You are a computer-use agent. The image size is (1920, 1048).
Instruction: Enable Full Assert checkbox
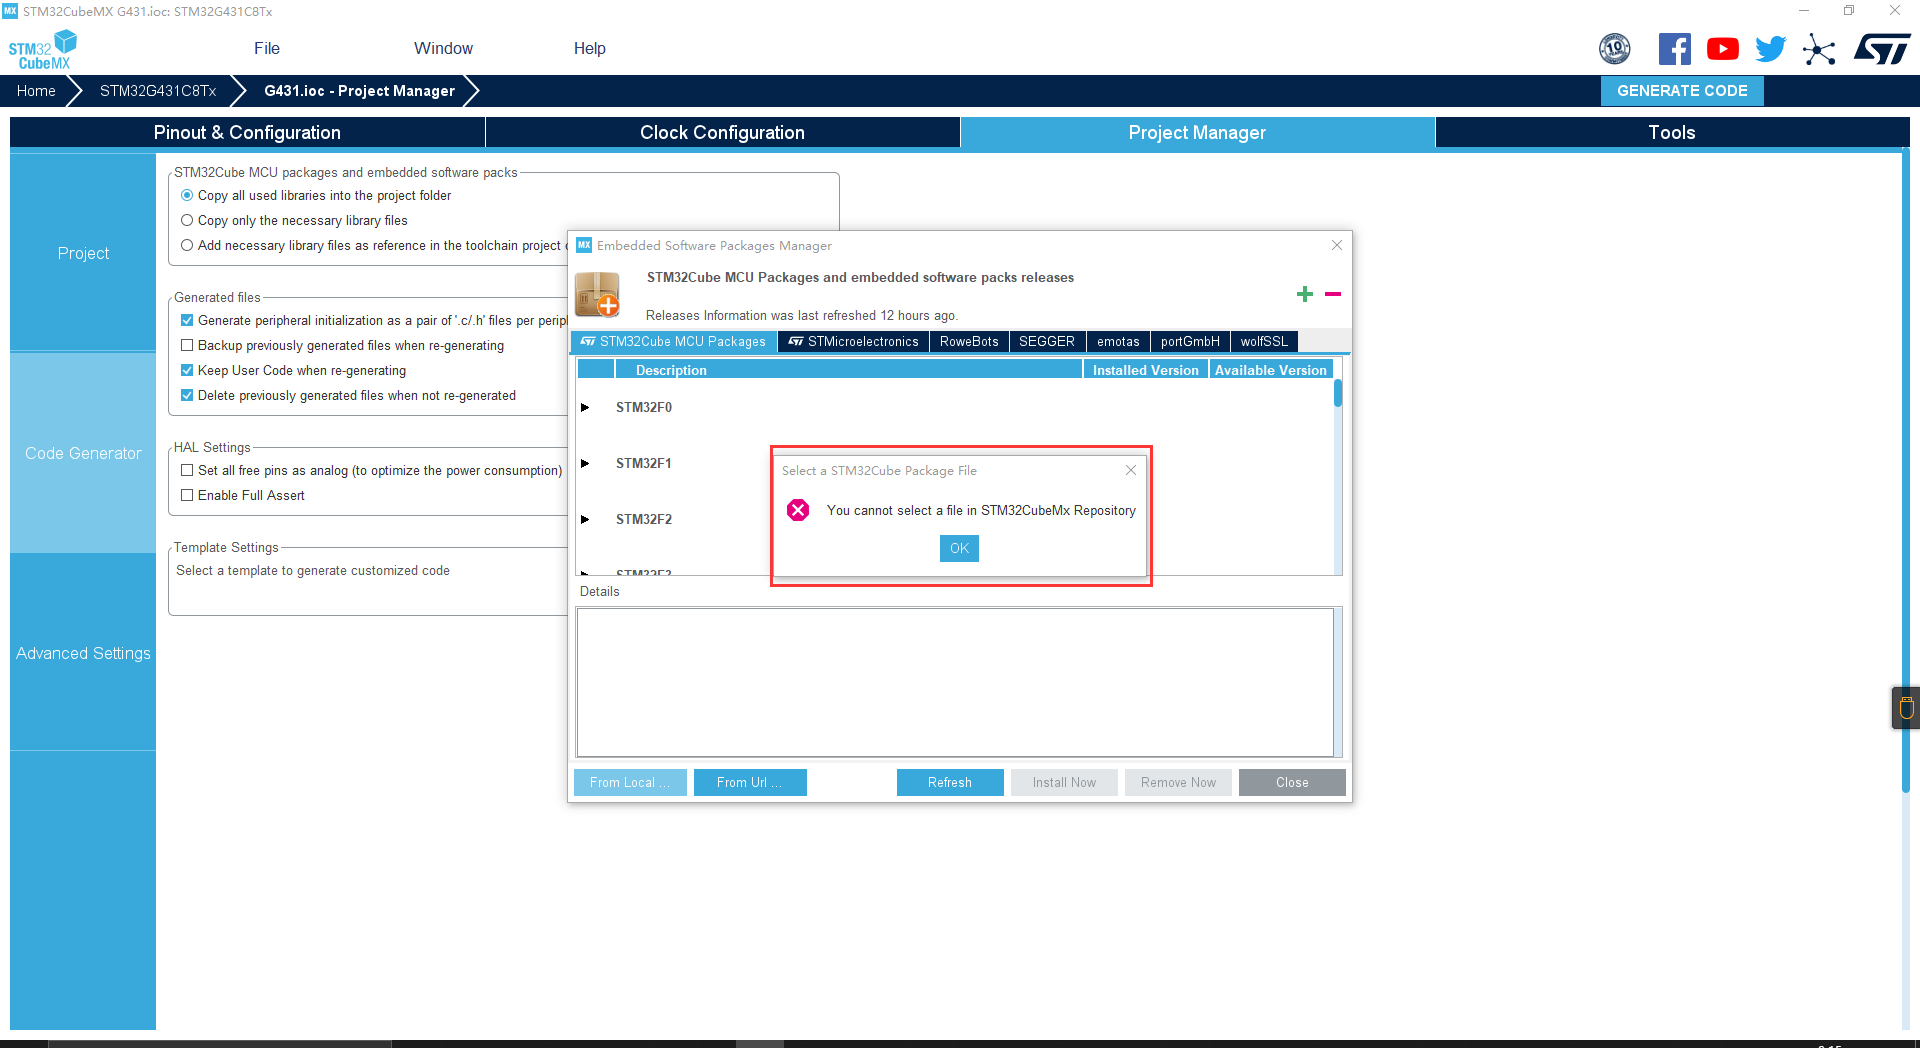coord(187,495)
